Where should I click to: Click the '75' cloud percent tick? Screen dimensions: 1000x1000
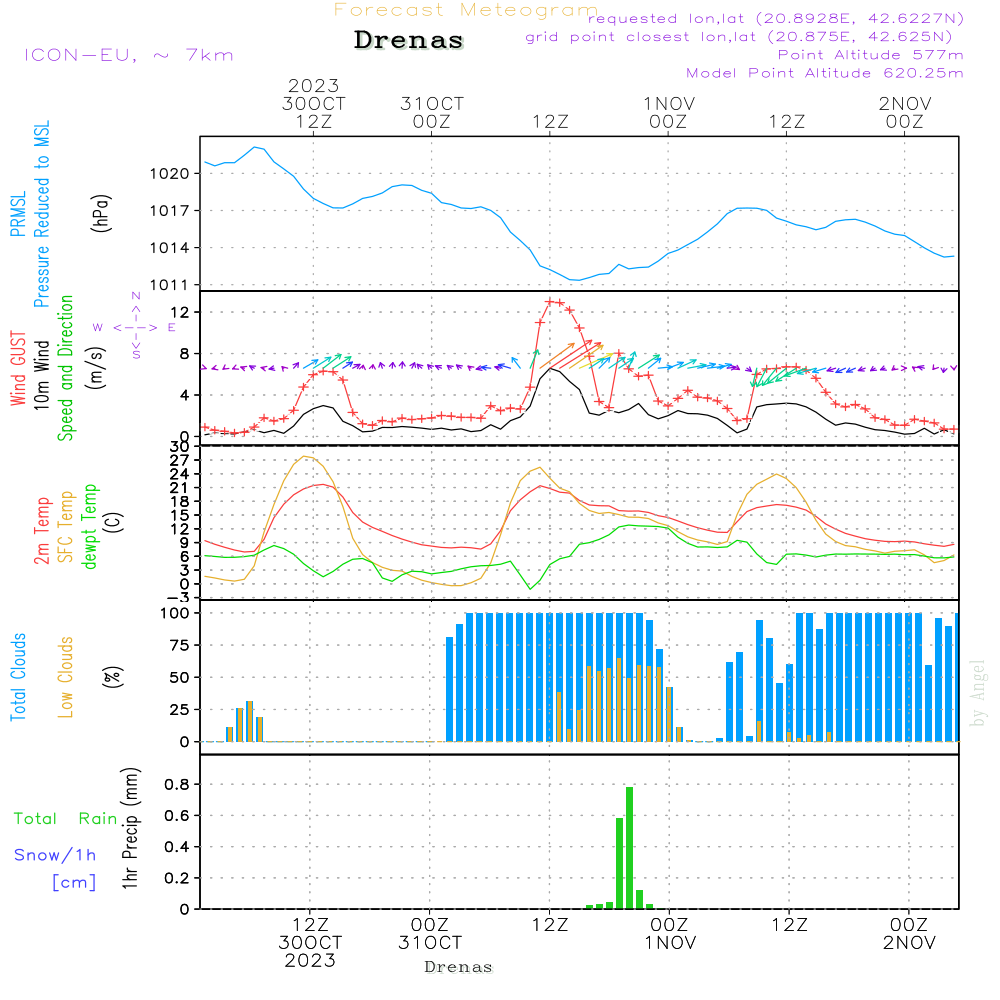(180, 645)
